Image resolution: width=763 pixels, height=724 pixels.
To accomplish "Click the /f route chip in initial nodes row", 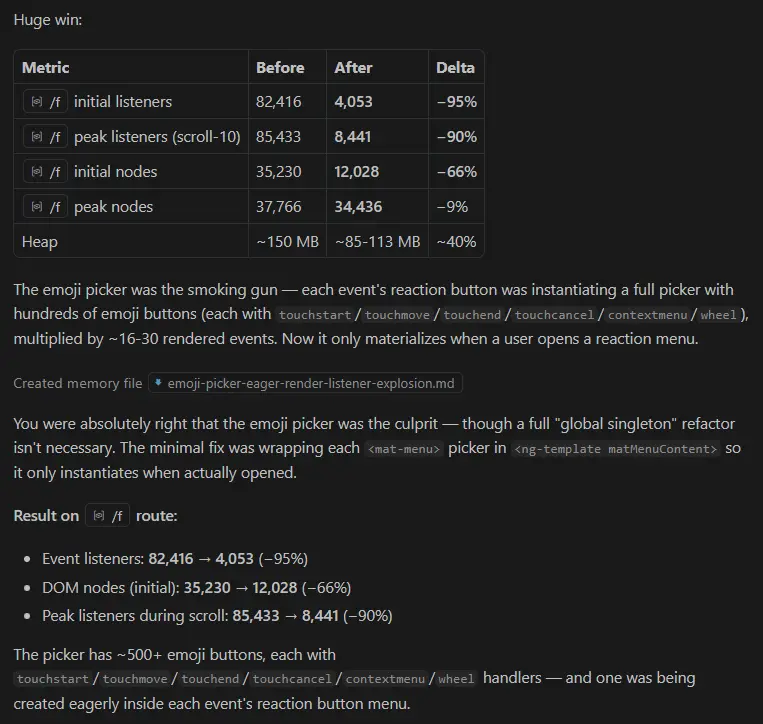I will click(x=45, y=172).
